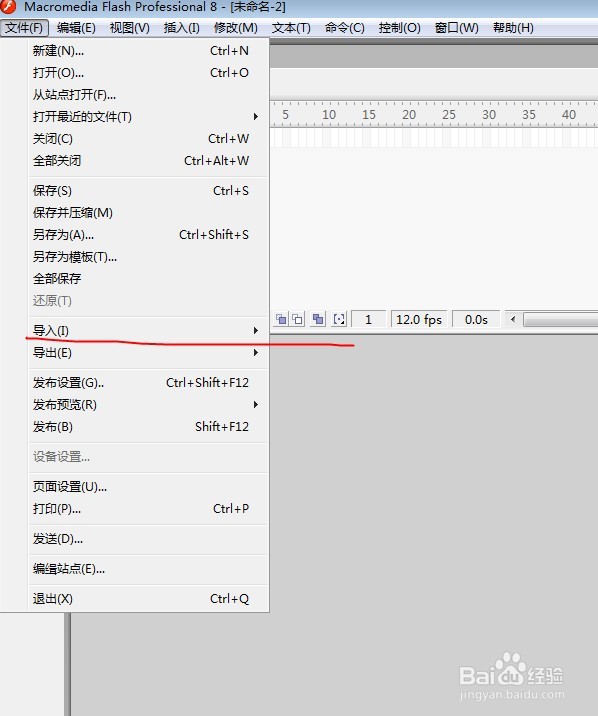Image resolution: width=598 pixels, height=716 pixels.
Task: Open the Modify Onion Markers button
Action: click(x=339, y=319)
